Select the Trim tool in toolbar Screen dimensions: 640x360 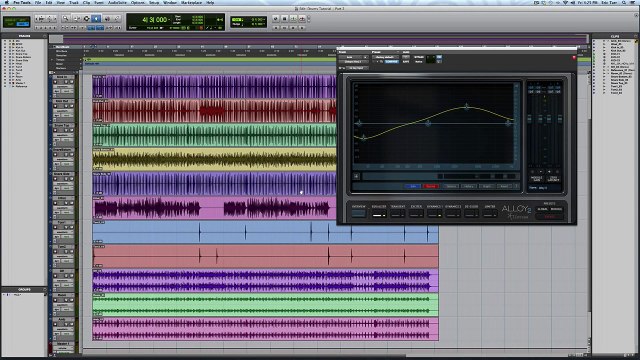tap(76, 19)
